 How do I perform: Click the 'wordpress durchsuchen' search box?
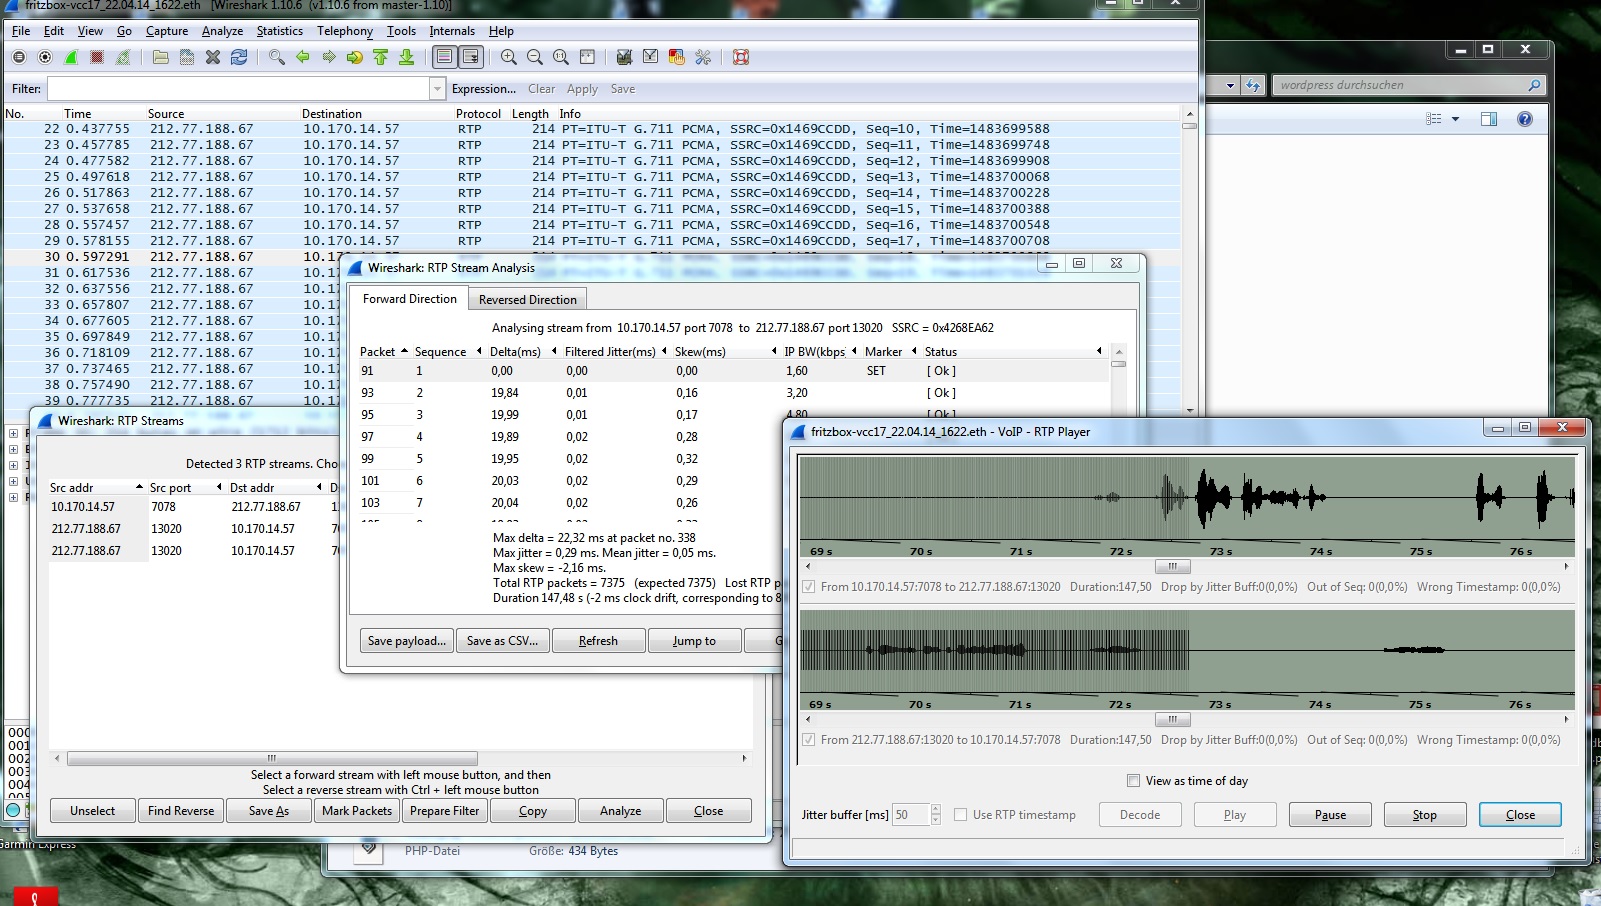1410,85
